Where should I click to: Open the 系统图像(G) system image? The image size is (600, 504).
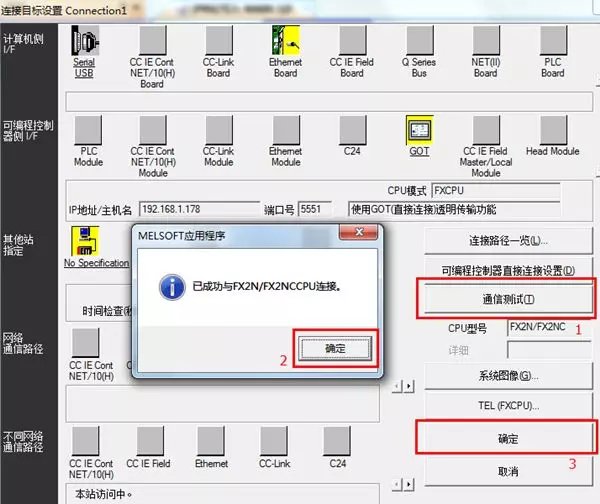[508, 376]
